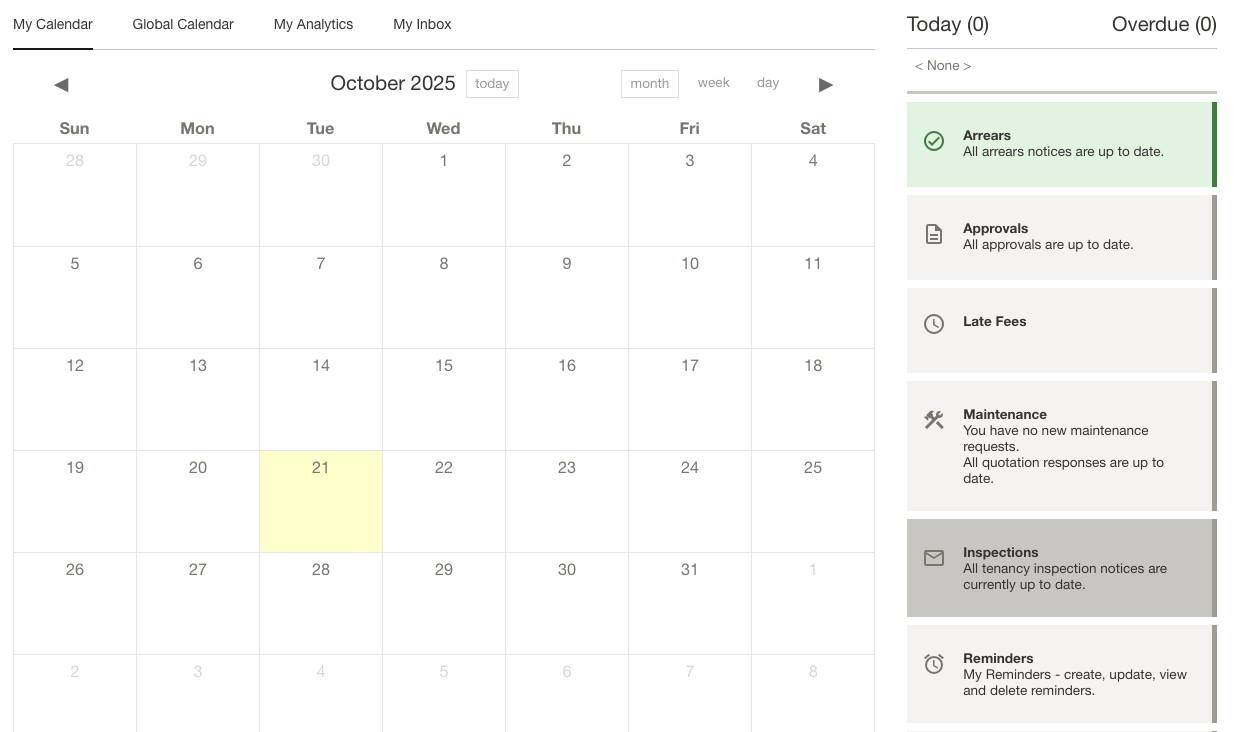Screen dimensions: 1249x732
Task: Click the previous month arrow
Action: click(x=61, y=84)
